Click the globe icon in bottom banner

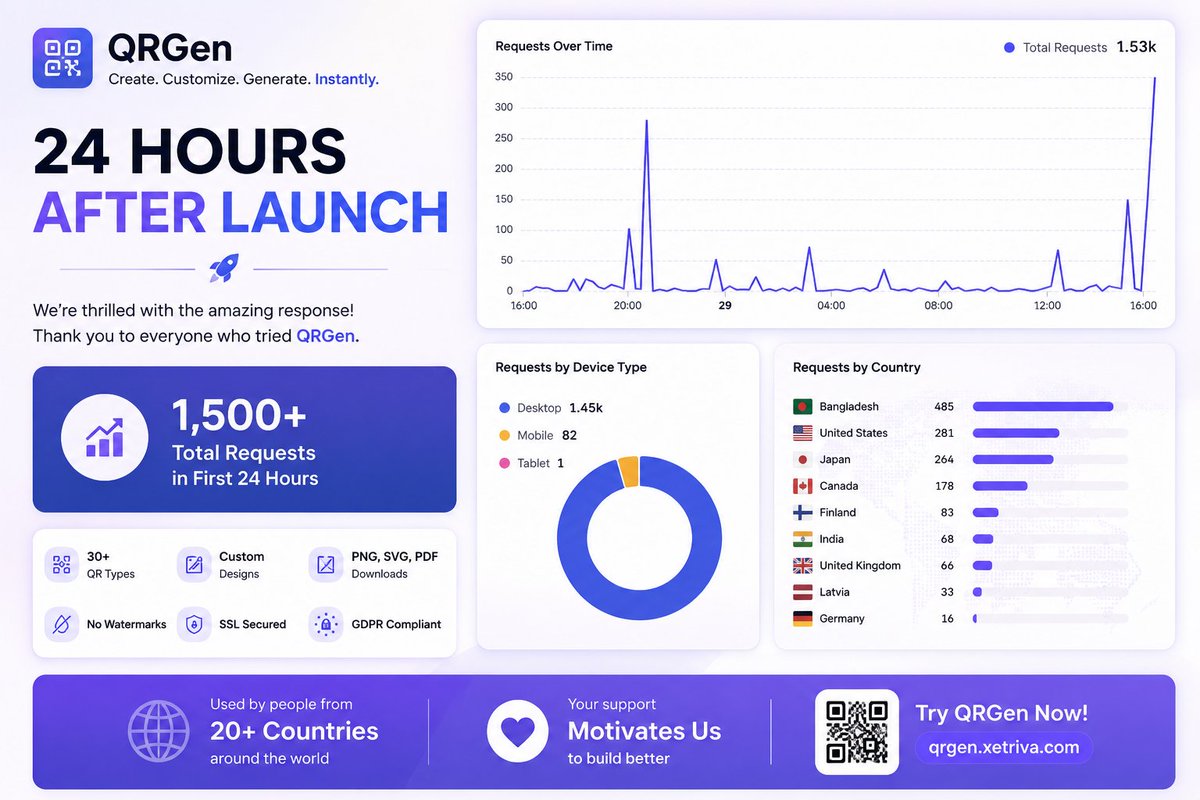pos(159,731)
